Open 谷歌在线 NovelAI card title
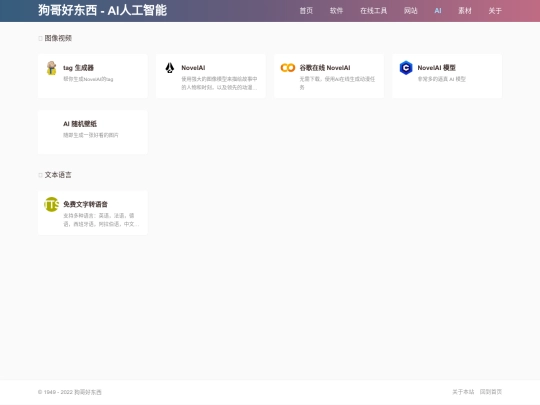This screenshot has width=540, height=405. 325,68
